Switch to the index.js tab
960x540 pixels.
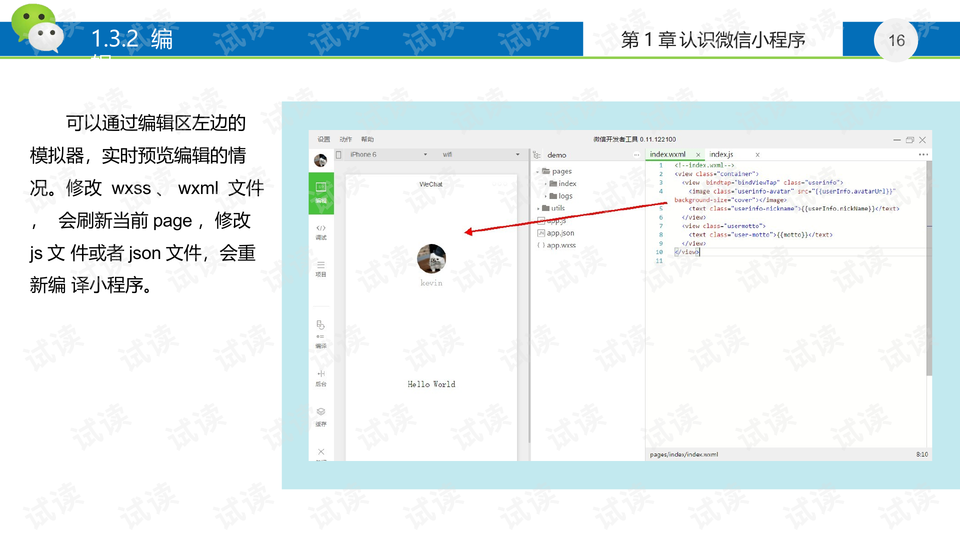pos(721,154)
